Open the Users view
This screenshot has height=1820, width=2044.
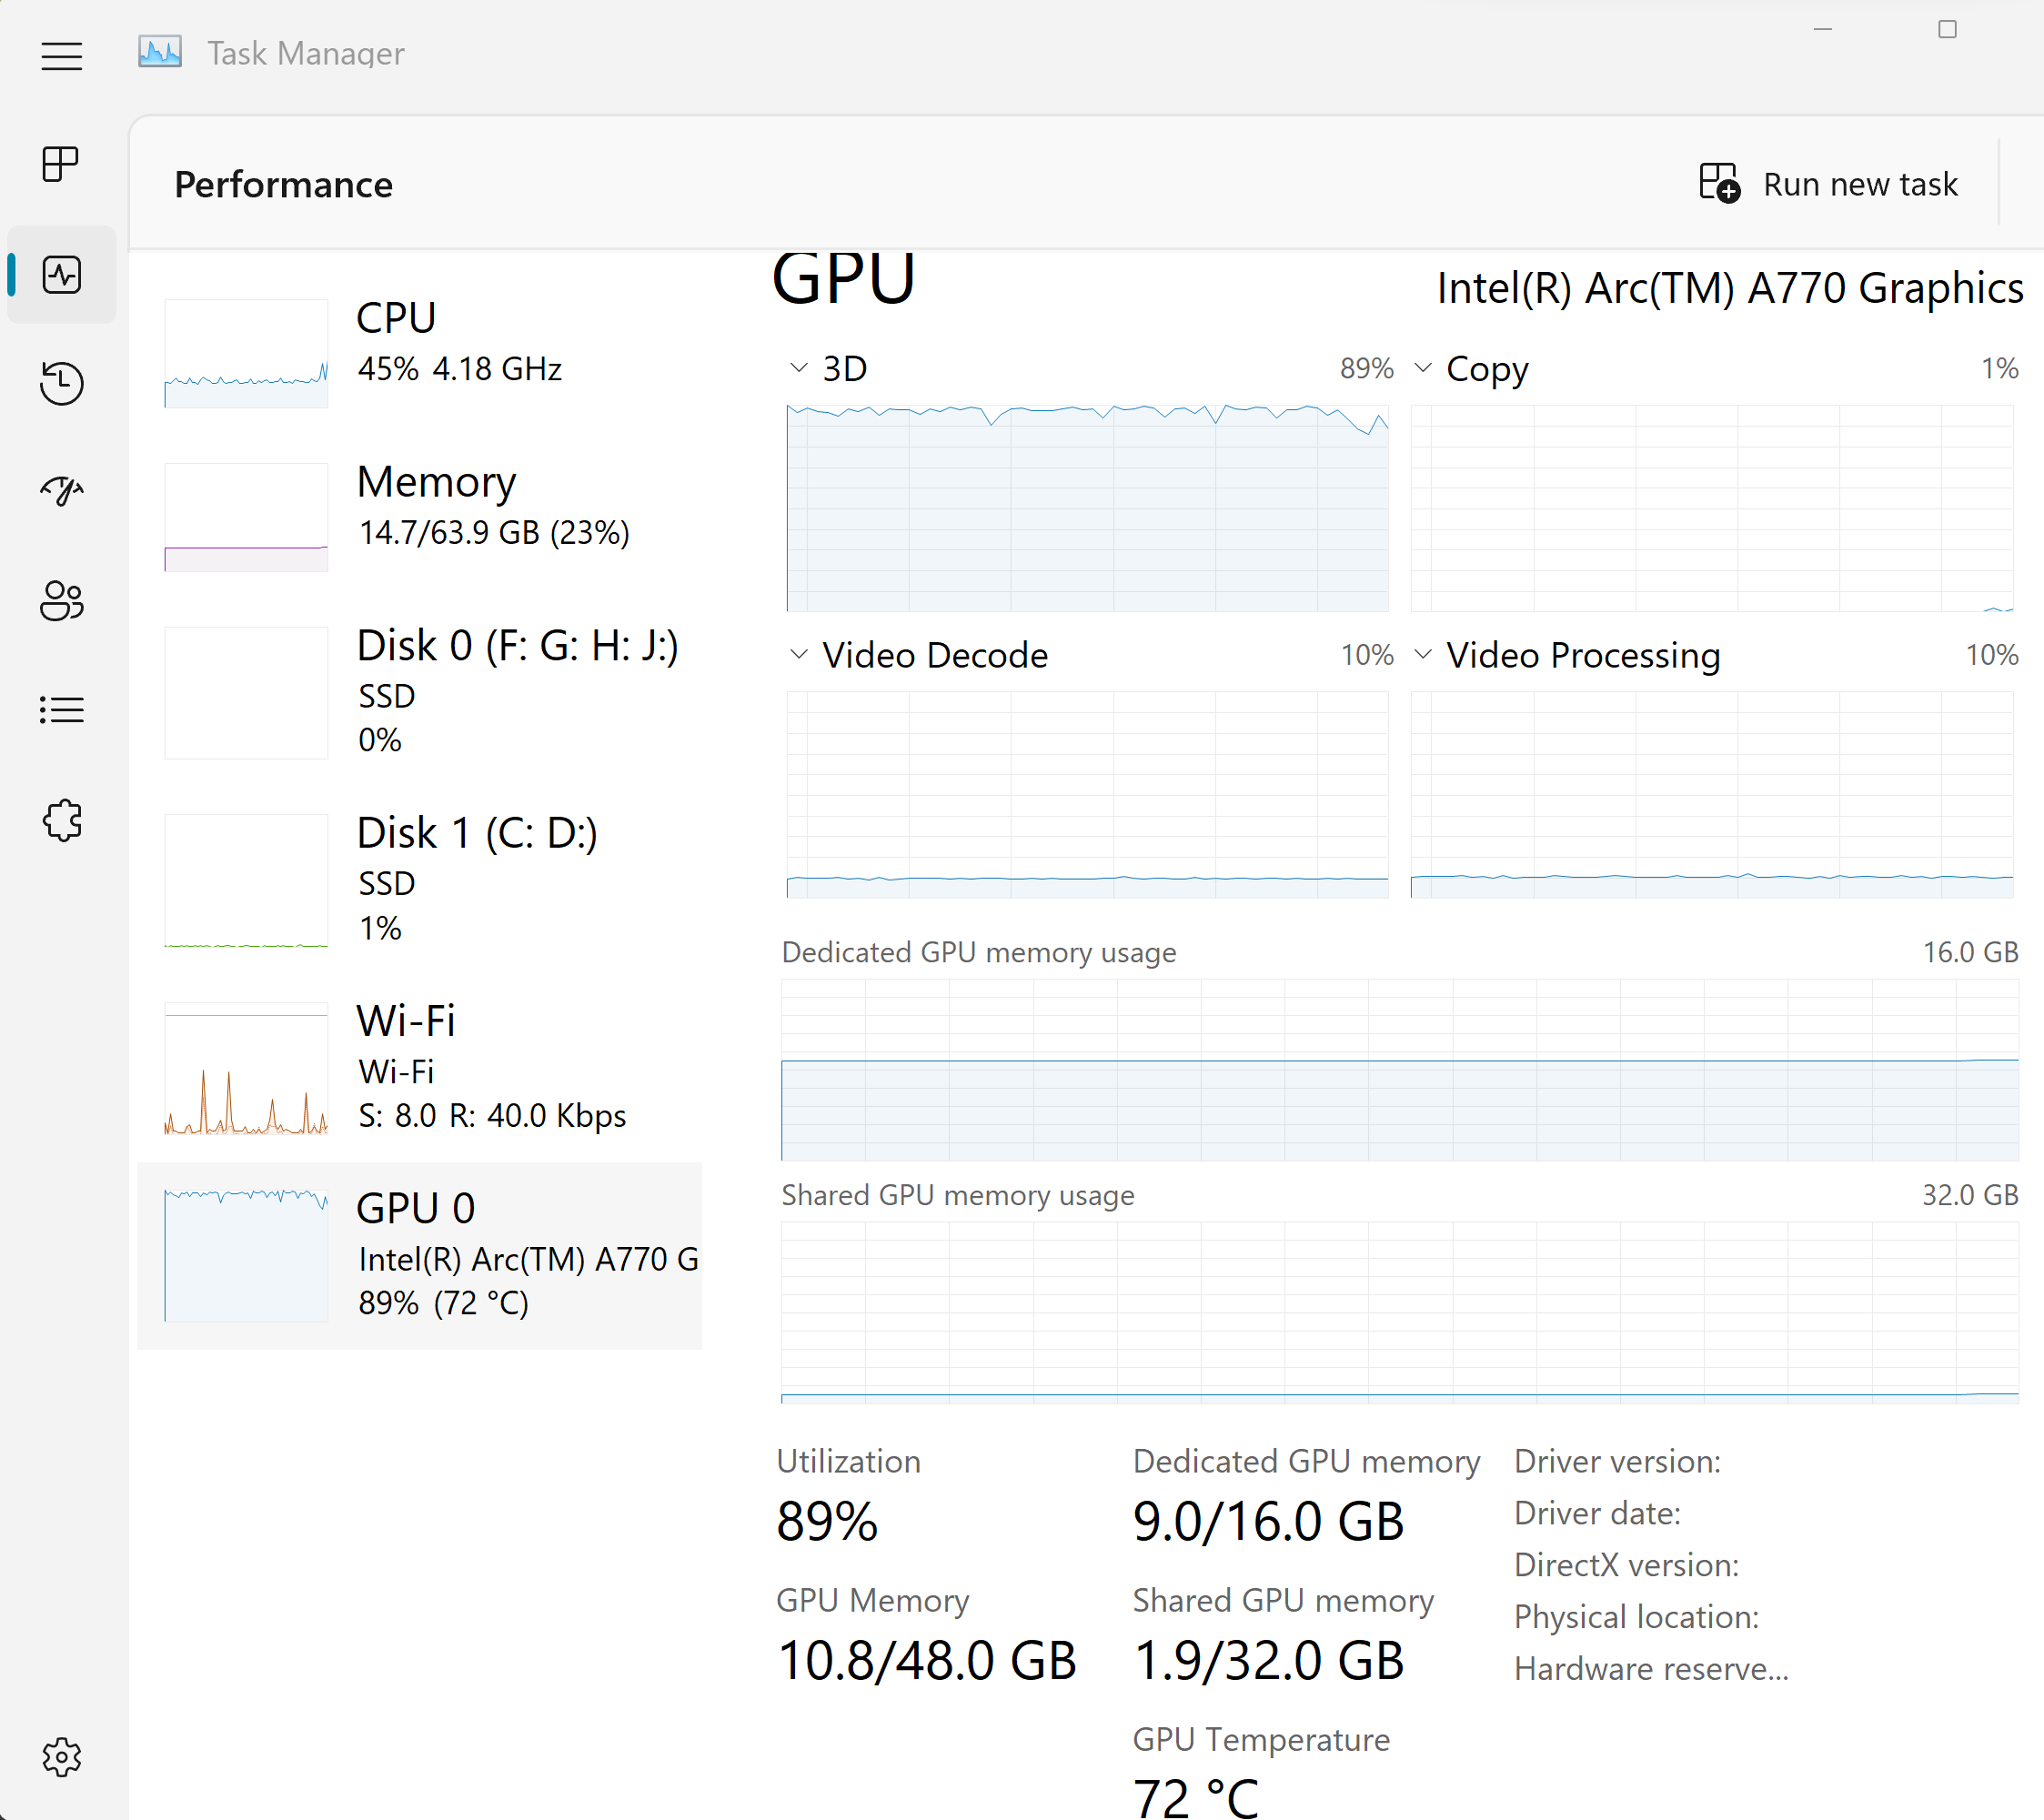point(61,601)
